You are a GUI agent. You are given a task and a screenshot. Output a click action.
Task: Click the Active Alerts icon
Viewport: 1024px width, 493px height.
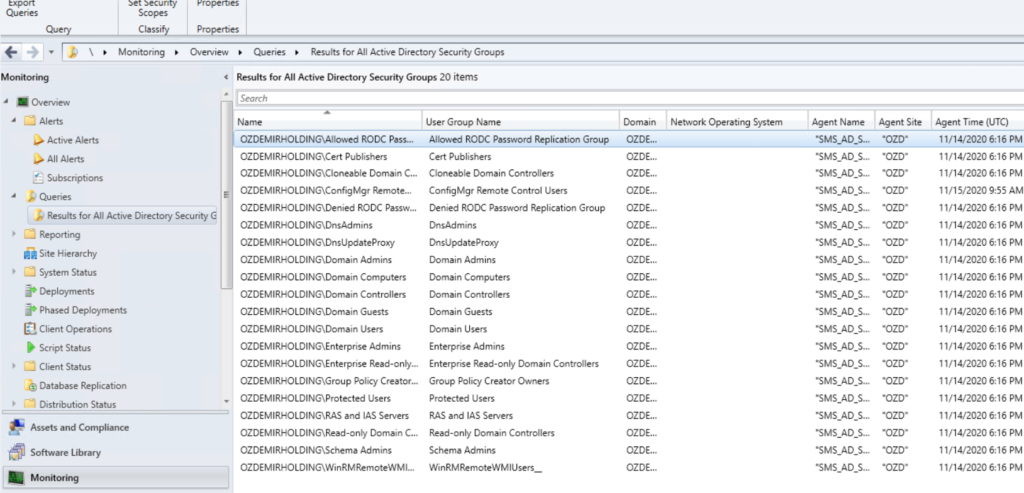tap(39, 140)
